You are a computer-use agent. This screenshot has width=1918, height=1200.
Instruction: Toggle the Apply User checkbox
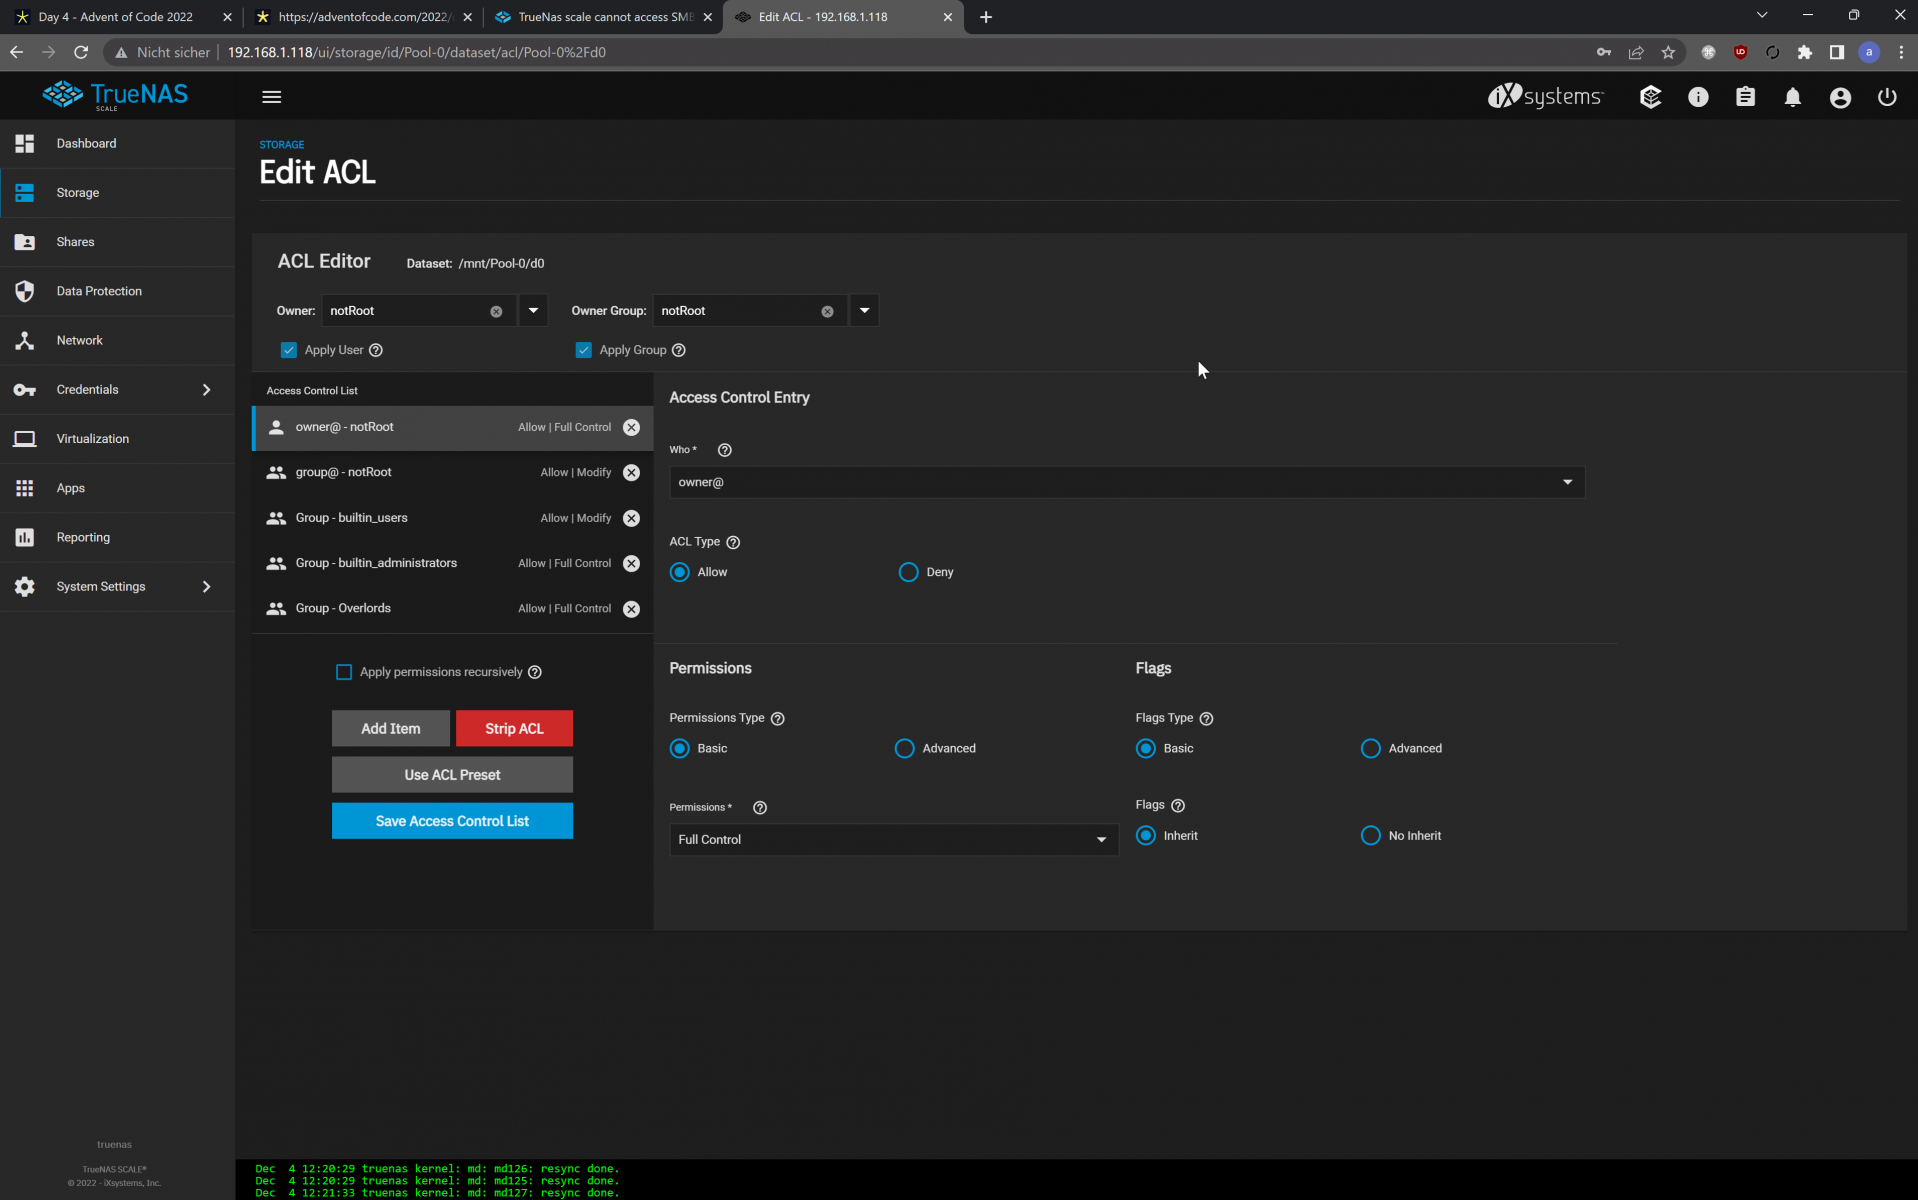(289, 350)
